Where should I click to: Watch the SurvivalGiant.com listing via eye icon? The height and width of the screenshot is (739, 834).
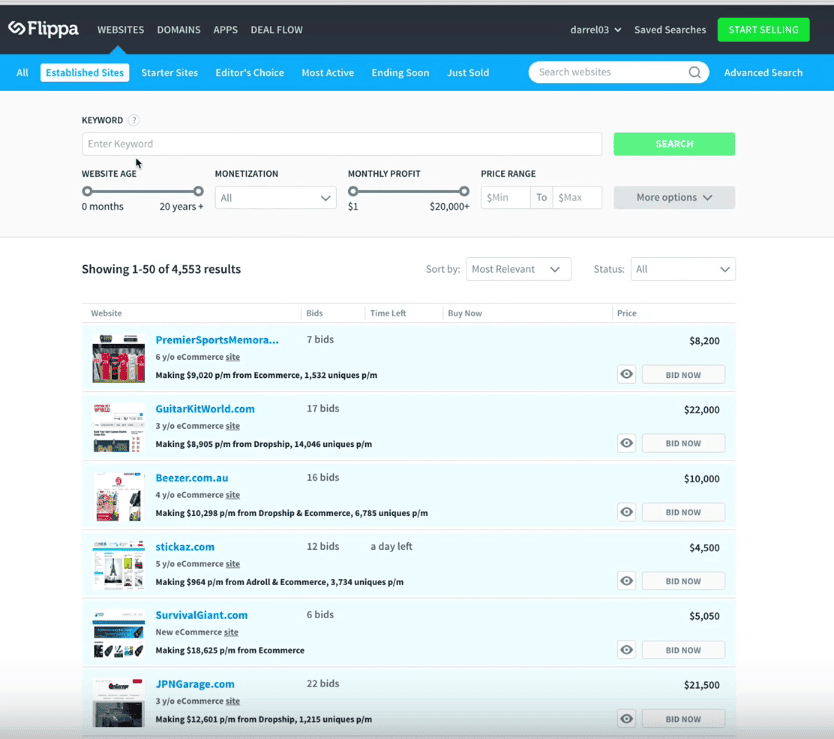[x=627, y=650]
